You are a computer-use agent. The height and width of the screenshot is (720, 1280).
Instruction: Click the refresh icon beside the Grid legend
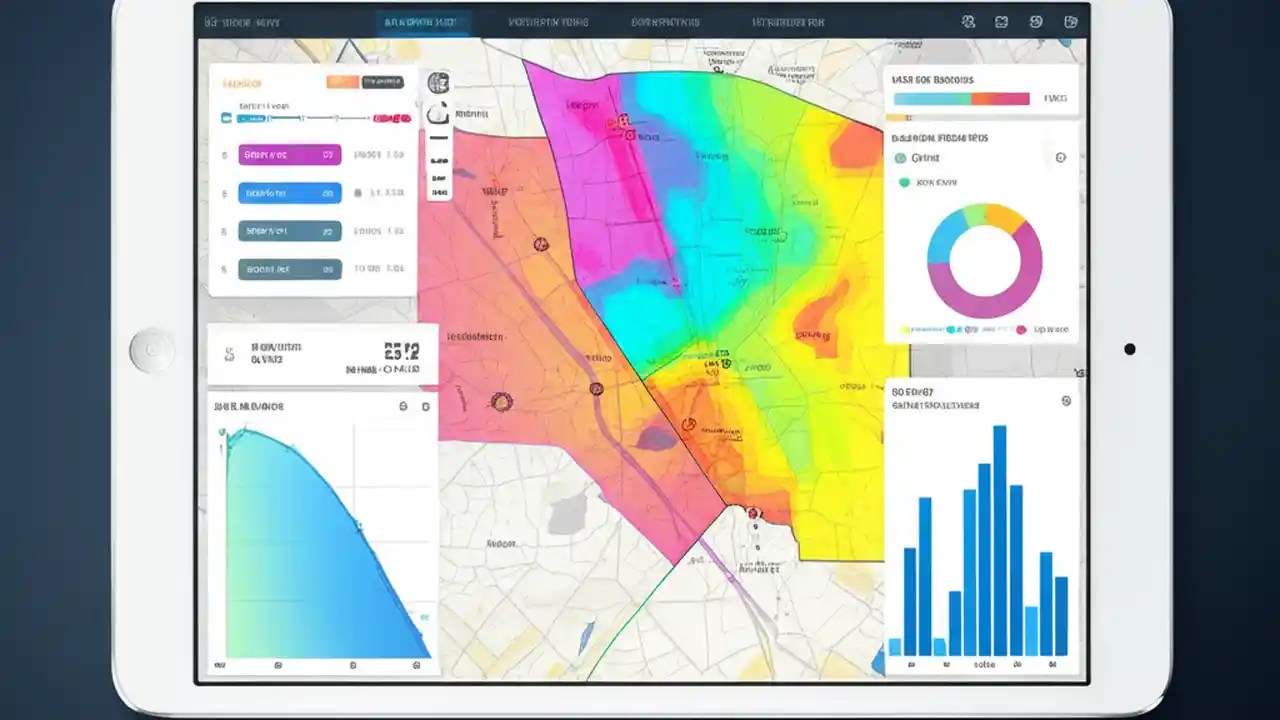[x=1061, y=157]
